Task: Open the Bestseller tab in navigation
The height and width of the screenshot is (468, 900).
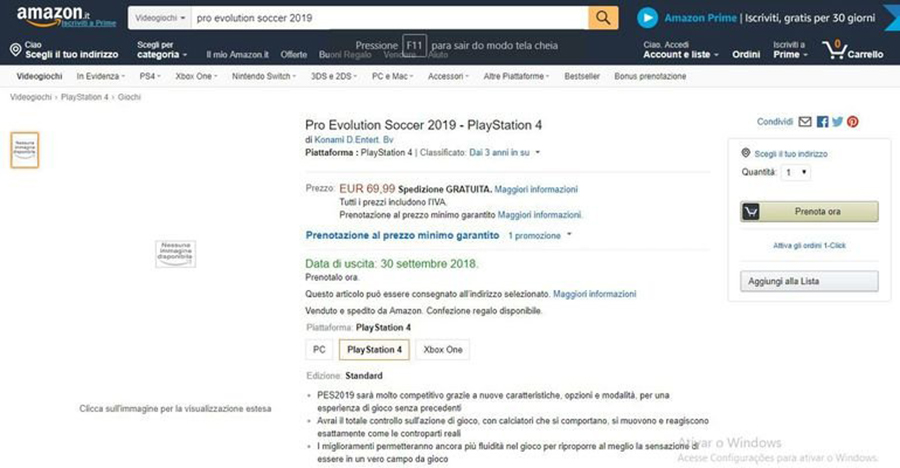Action: (x=582, y=76)
